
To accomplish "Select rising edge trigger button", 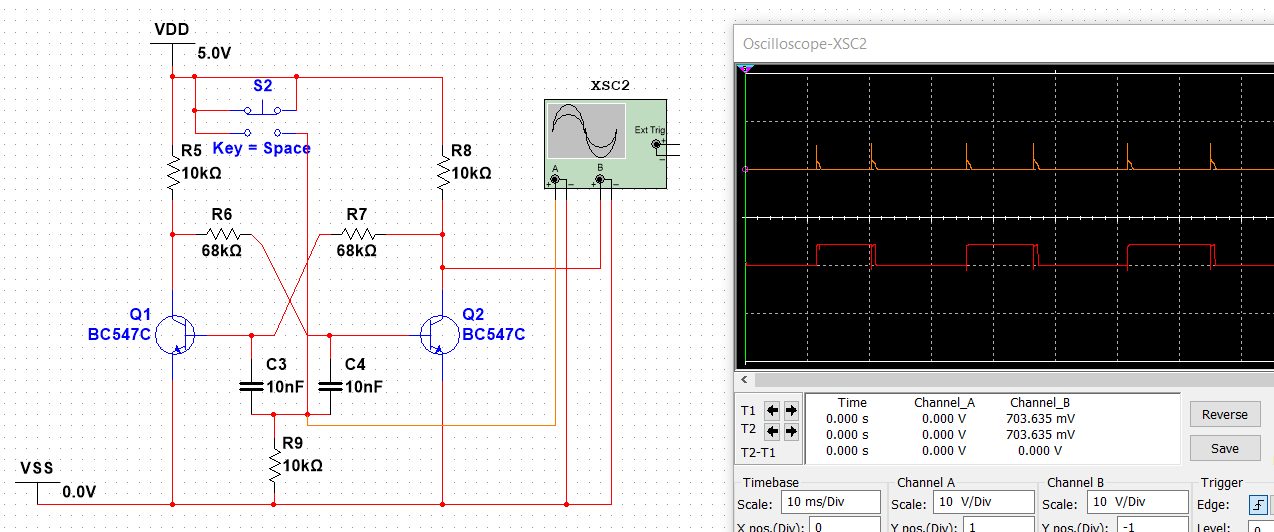I will pyautogui.click(x=1259, y=504).
